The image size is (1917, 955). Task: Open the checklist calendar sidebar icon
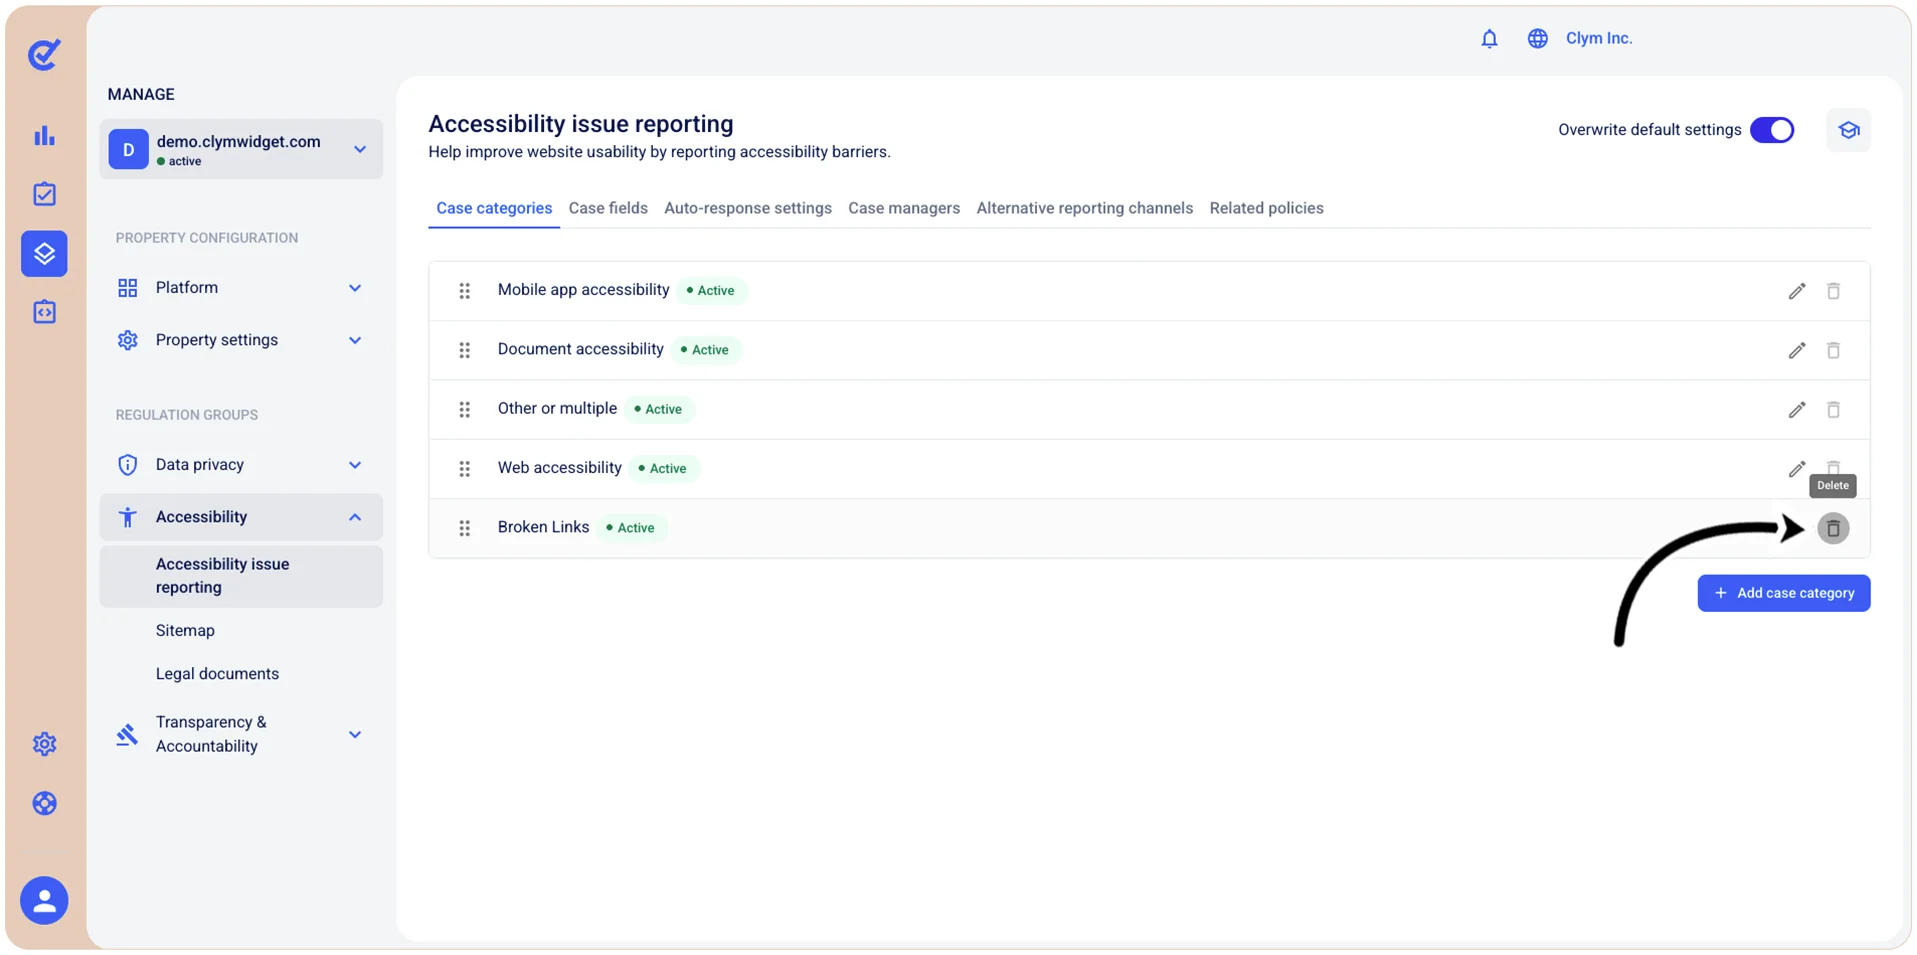pyautogui.click(x=44, y=194)
